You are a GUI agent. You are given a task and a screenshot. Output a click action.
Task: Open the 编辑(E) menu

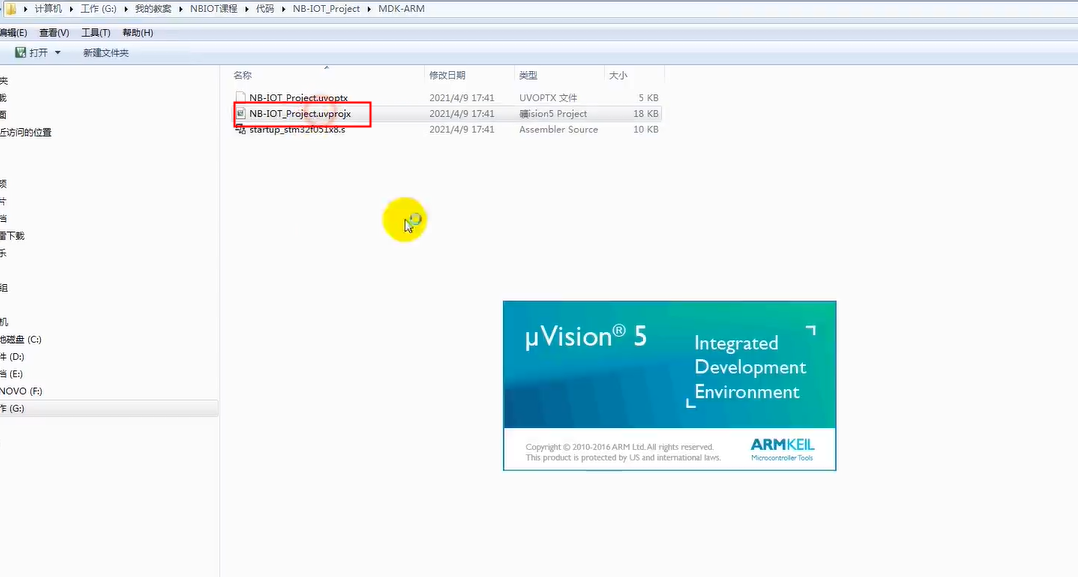(13, 33)
